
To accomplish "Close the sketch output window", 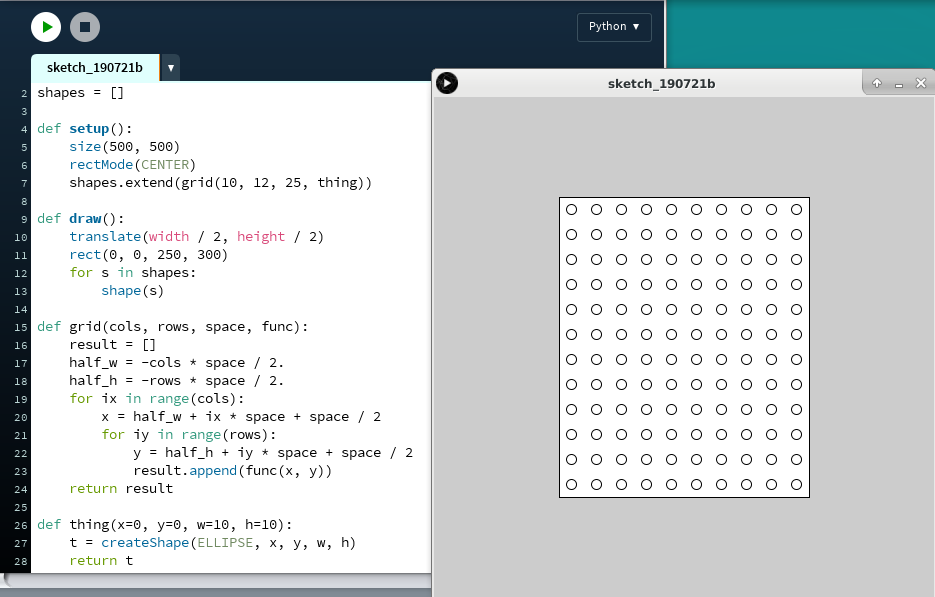I will pos(921,84).
